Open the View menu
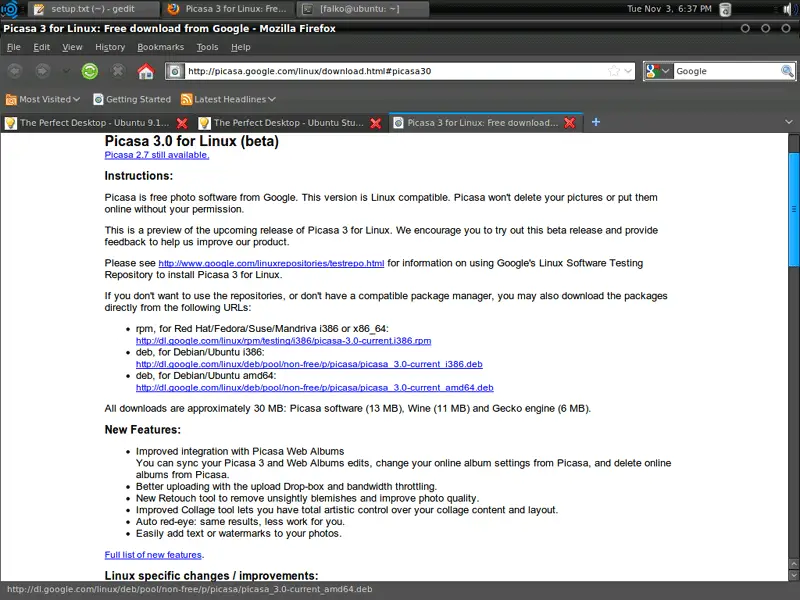 tap(72, 47)
